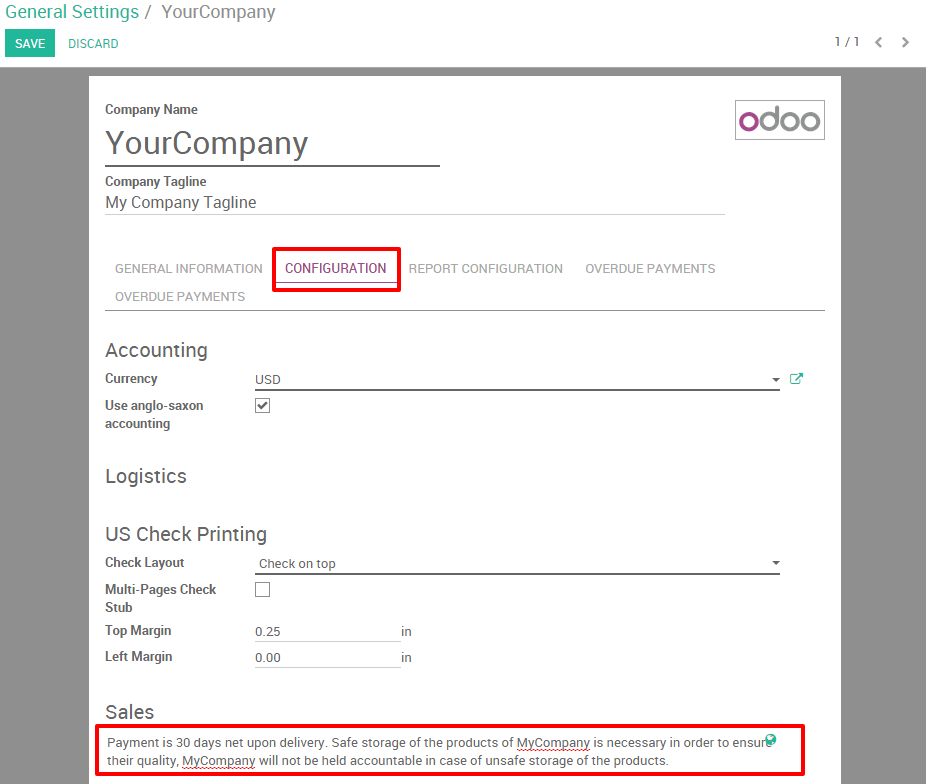The width and height of the screenshot is (926, 784).
Task: Navigate to General Settings breadcrumb
Action: pyautogui.click(x=72, y=13)
